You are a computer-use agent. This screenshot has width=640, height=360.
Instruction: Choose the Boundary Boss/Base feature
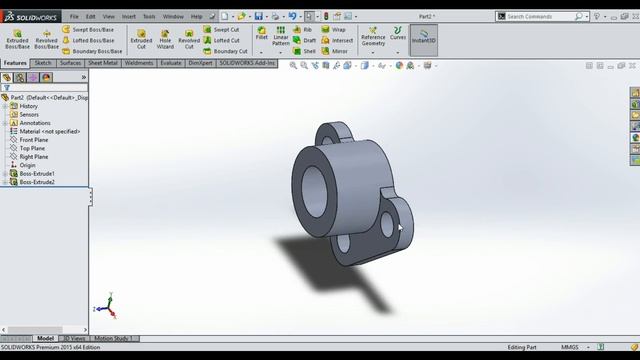(92, 51)
